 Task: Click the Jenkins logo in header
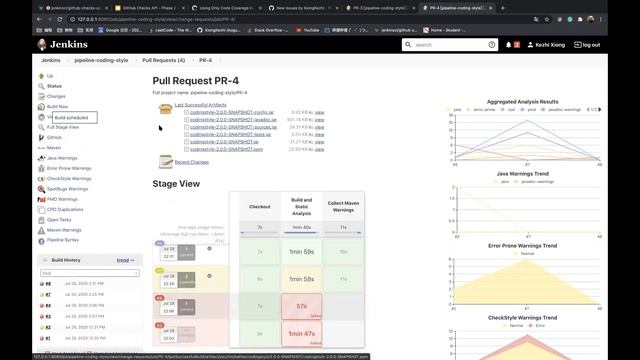pyautogui.click(x=62, y=44)
